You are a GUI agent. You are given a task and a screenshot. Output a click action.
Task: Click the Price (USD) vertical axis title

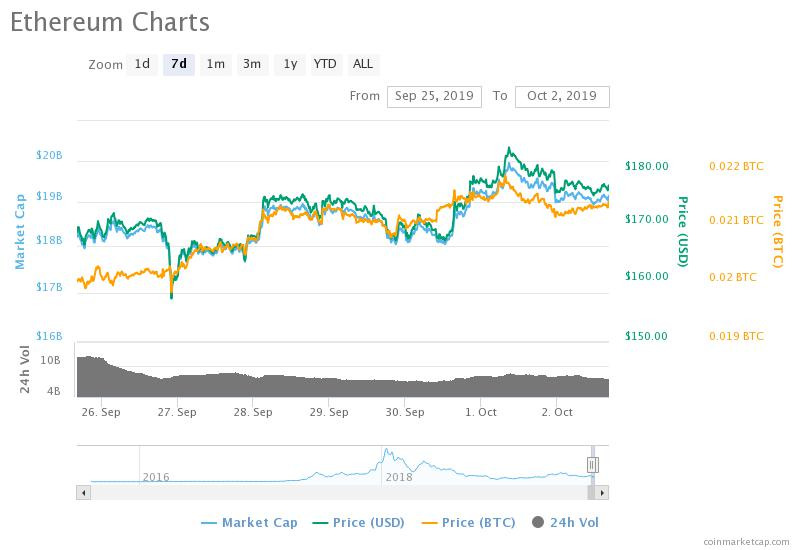683,231
